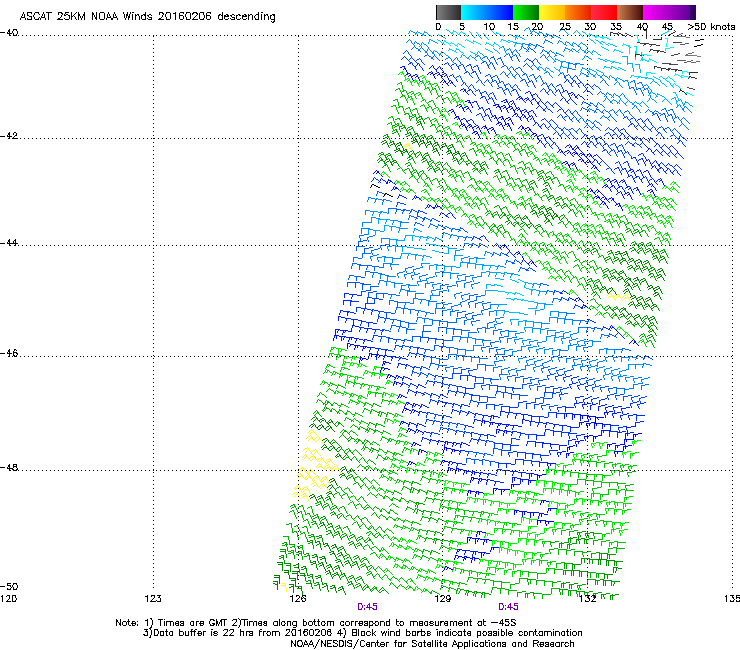
Task: Click the orange 25-30 knots color swatch
Action: coord(578,12)
